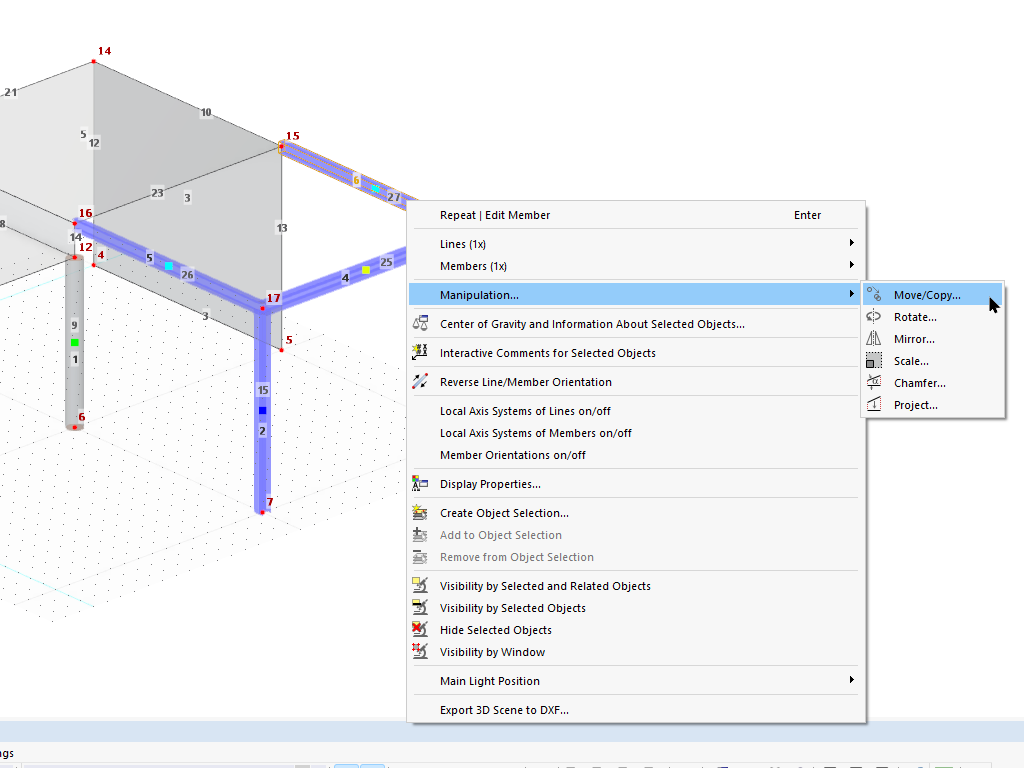Select Mirror... in the submenu
Screen dimensions: 1024x768
click(x=933, y=339)
